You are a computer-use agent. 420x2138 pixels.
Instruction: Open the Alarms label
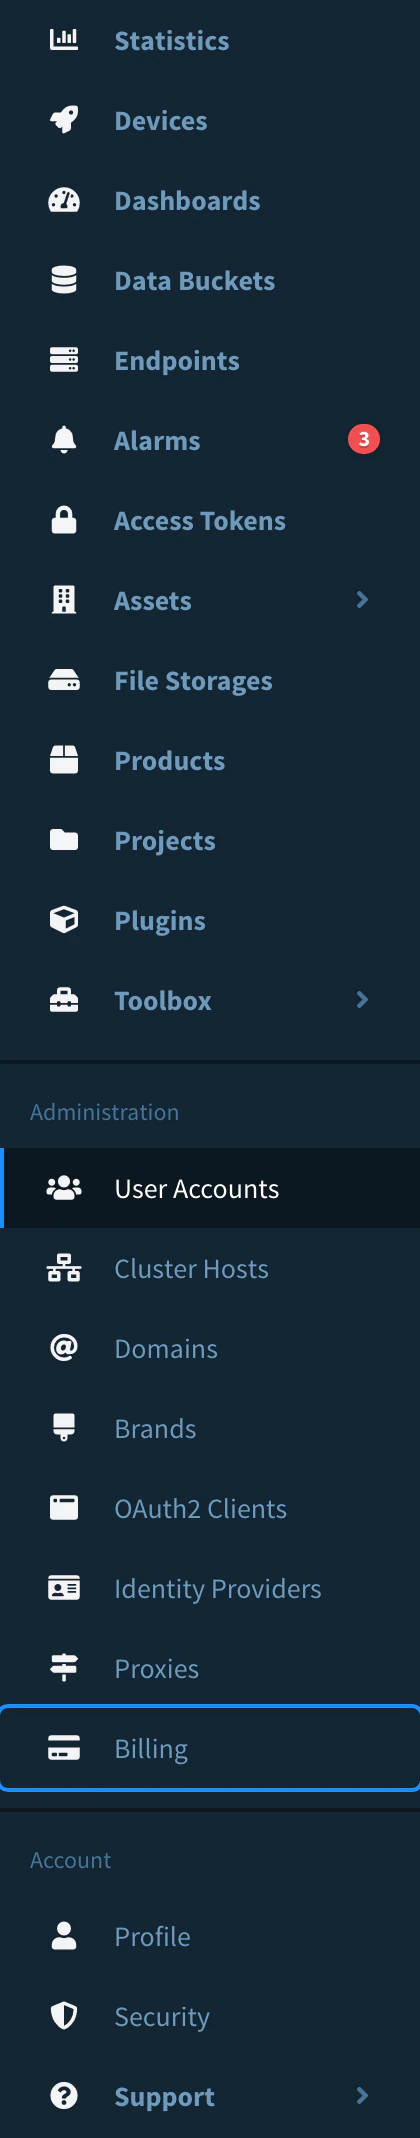click(x=157, y=441)
